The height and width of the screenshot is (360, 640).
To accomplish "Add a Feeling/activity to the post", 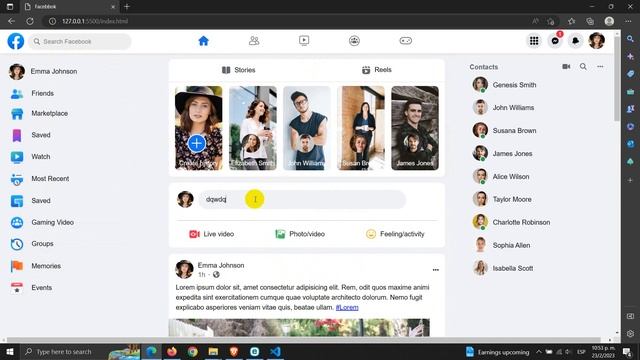I will point(395,234).
